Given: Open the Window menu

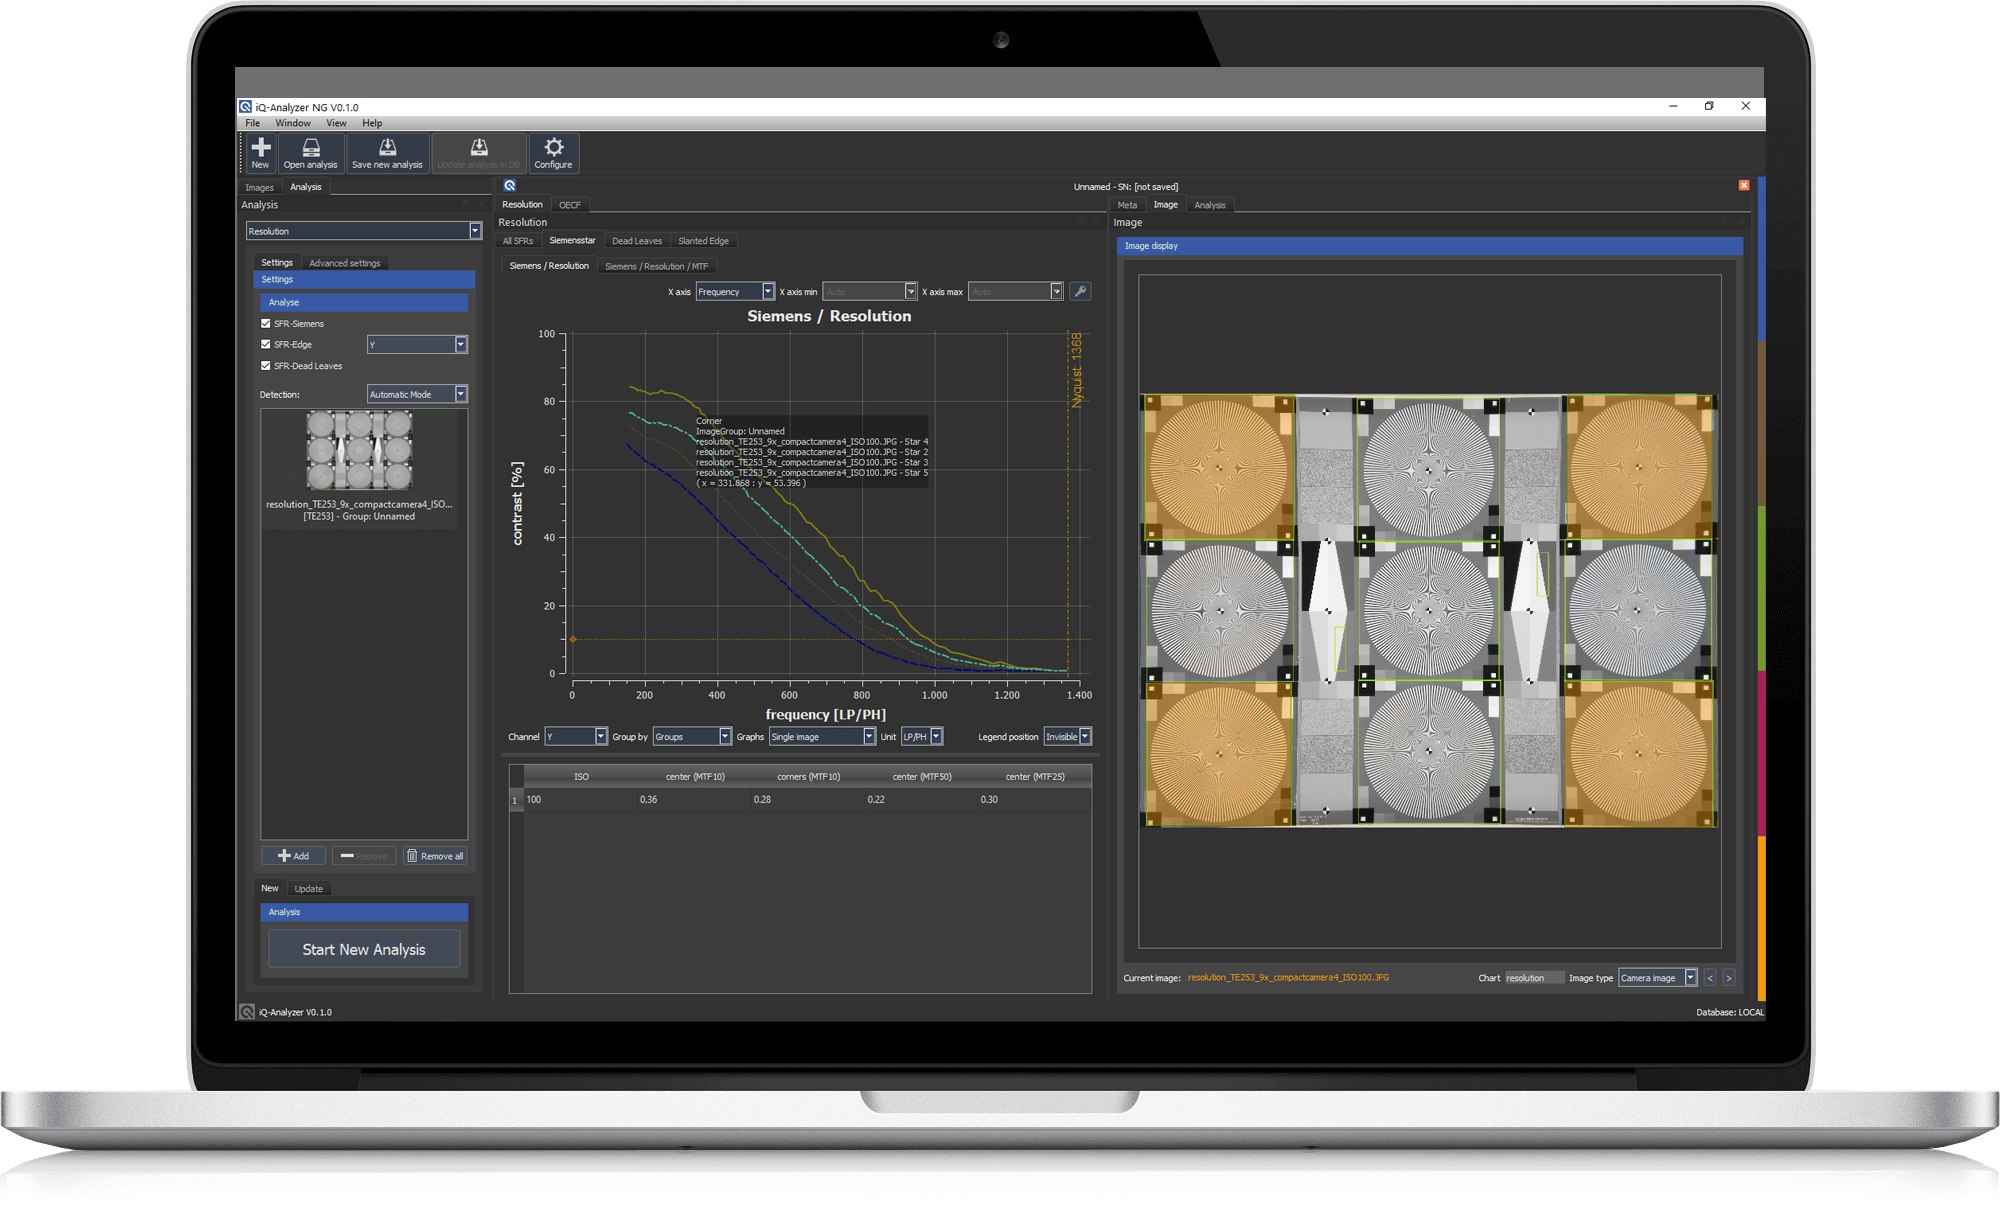Looking at the screenshot, I should 293,123.
